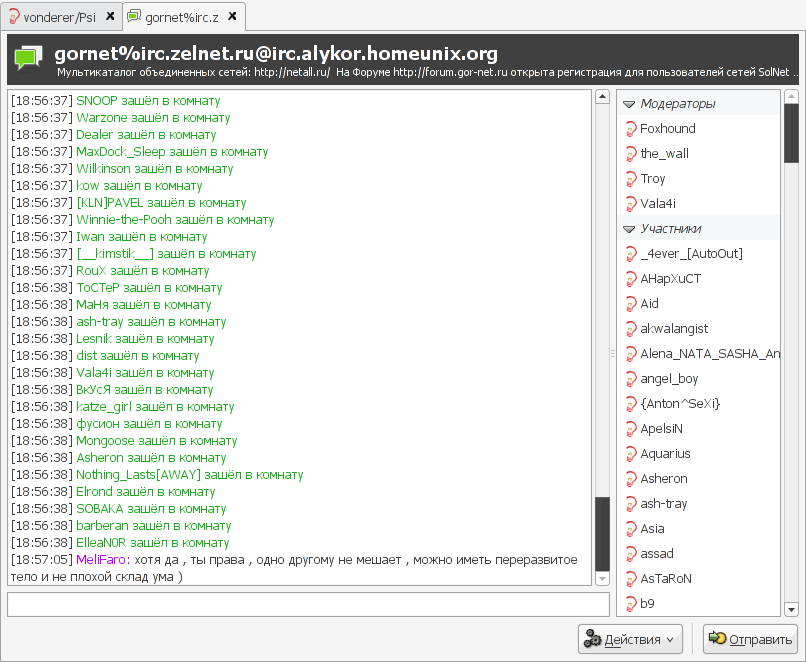The width and height of the screenshot is (806, 662).
Task: Open the Действия dropdown menu
Action: point(630,639)
